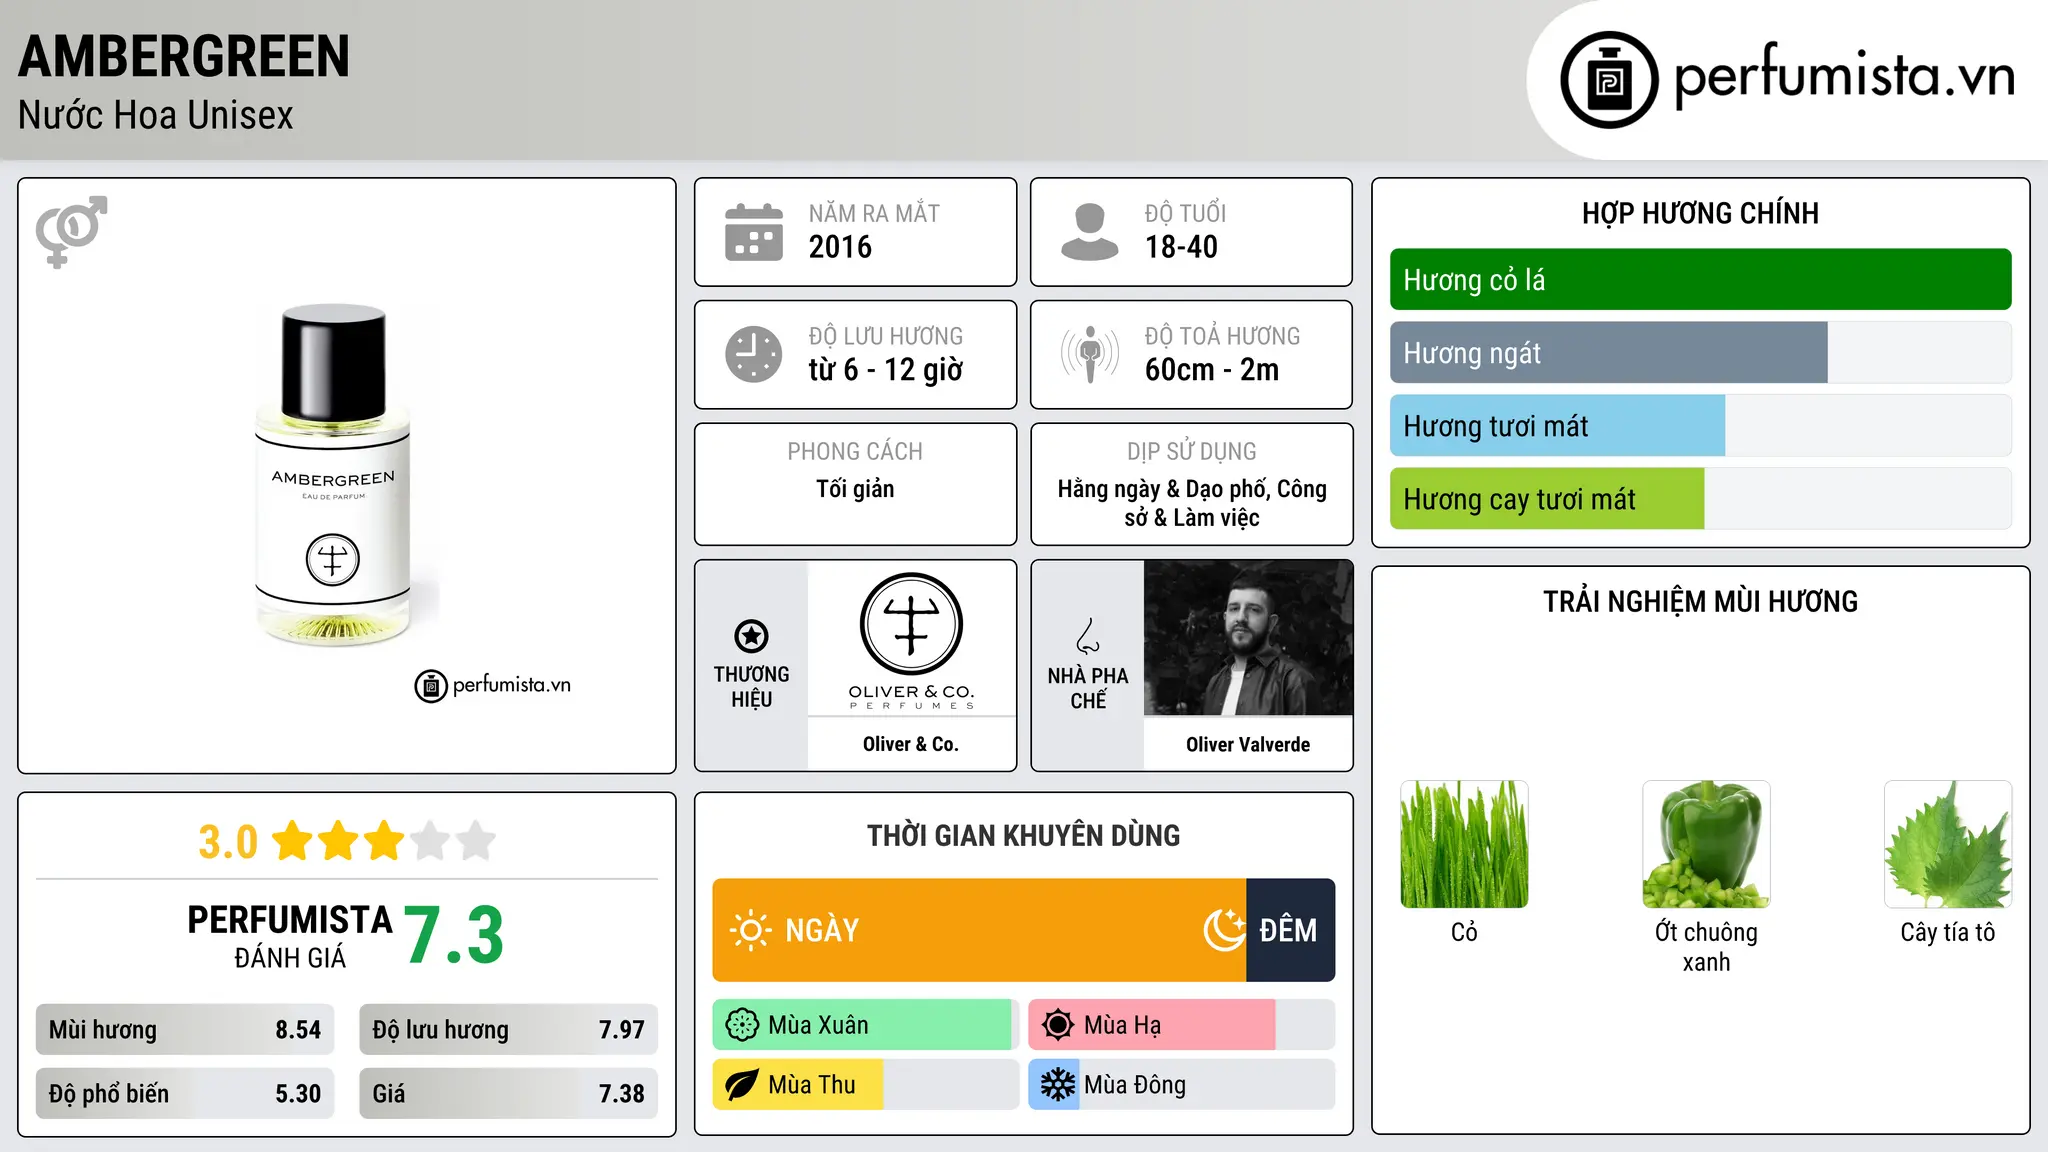Click the first gold rating star

pyautogui.click(x=293, y=841)
